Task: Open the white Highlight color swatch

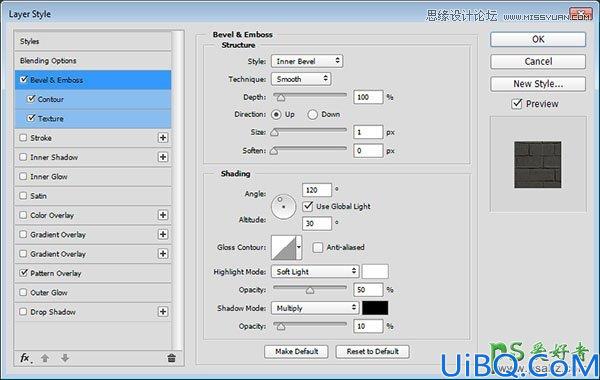Action: [375, 271]
